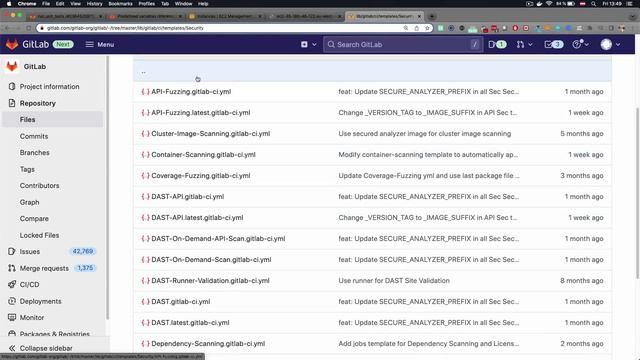Open the History menu in menu bar
The height and width of the screenshot is (360, 640).
click(94, 4)
